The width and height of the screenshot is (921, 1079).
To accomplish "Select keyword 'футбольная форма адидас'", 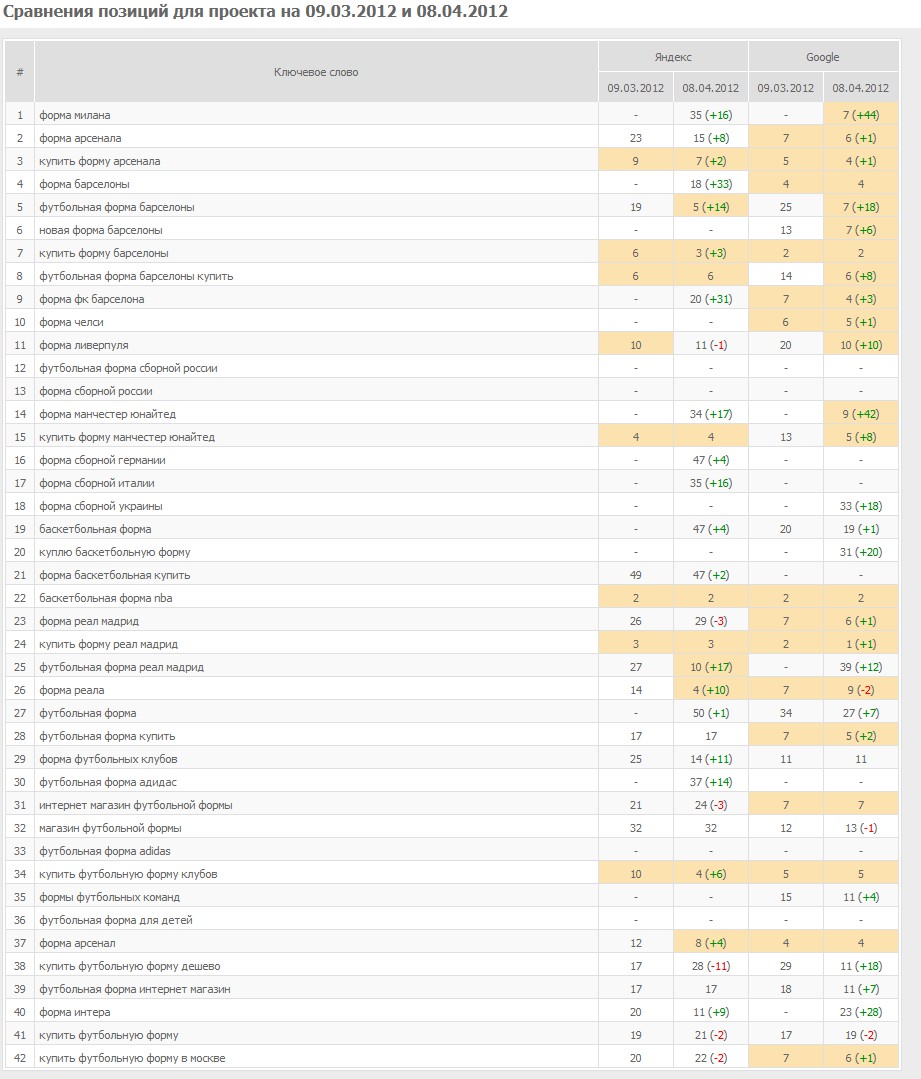I will coord(108,782).
